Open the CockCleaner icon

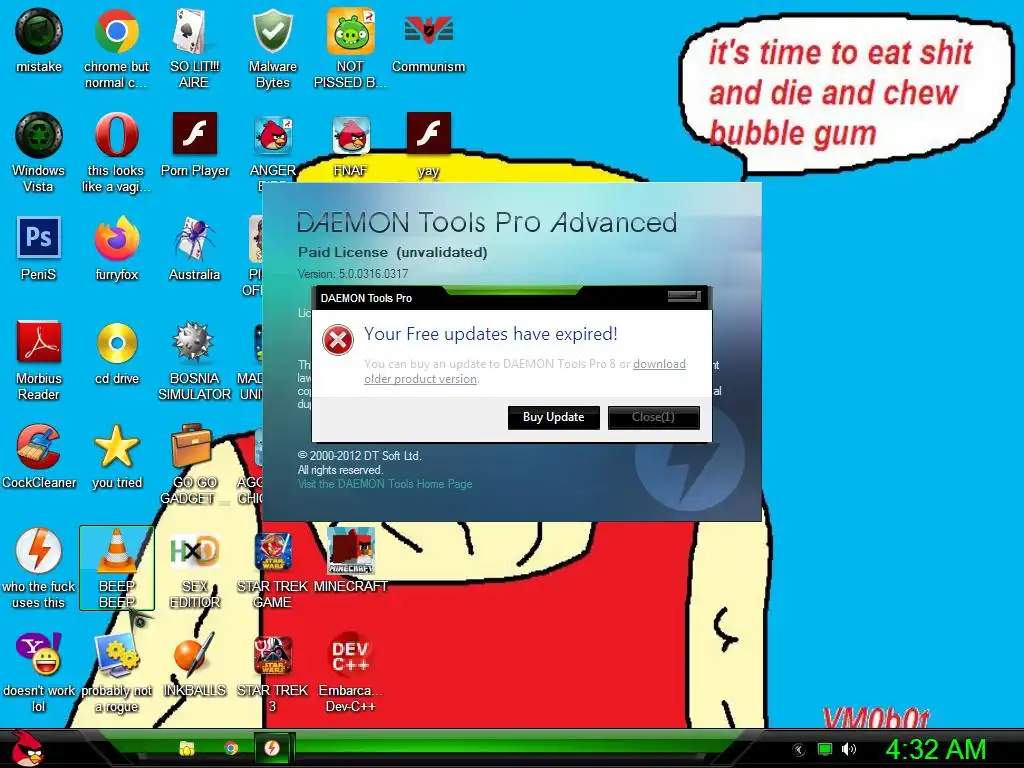[x=39, y=447]
